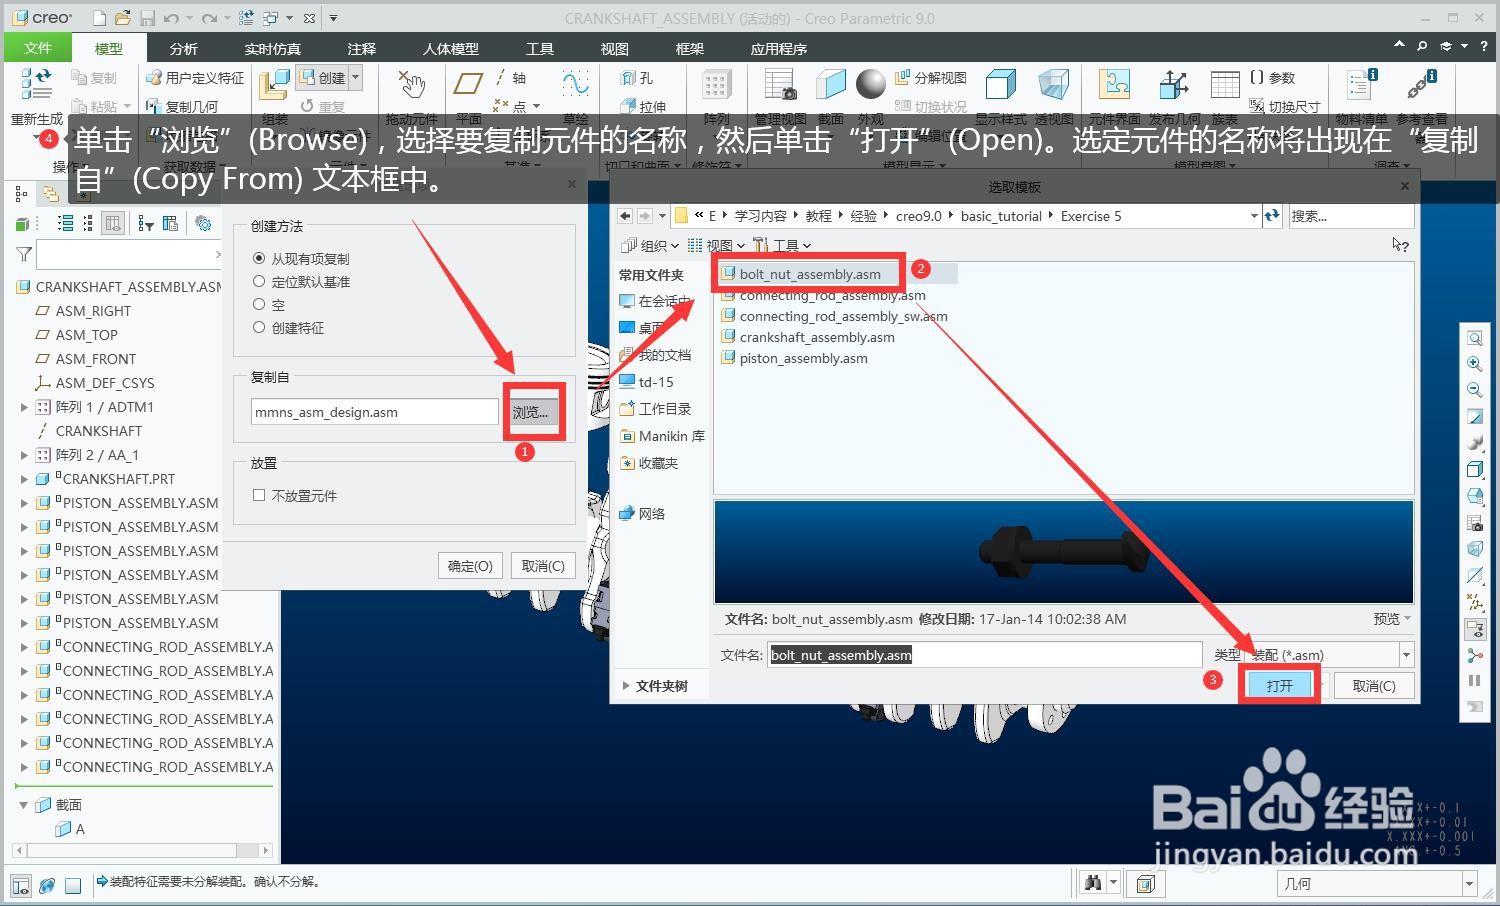The height and width of the screenshot is (906, 1500).
Task: Click the 打开 (Open) button
Action: 1279,685
